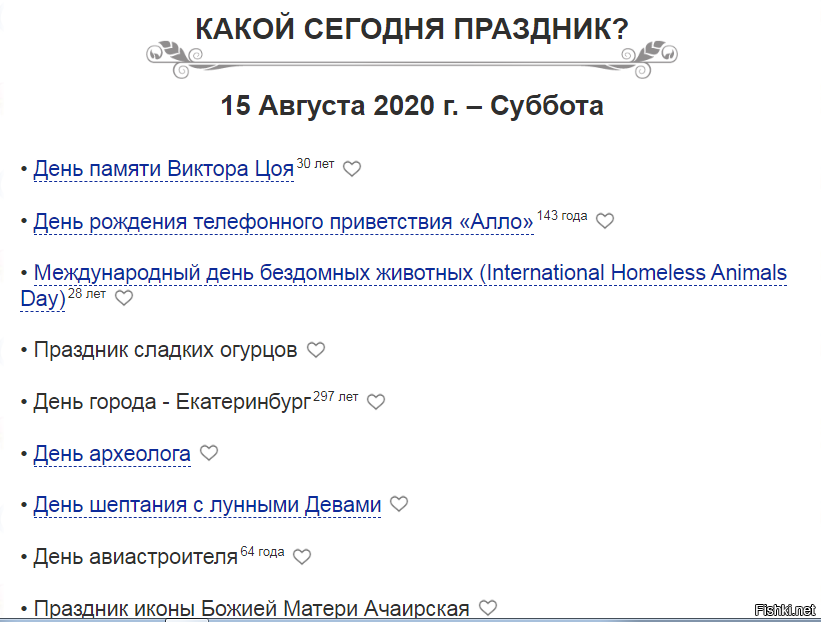The height and width of the screenshot is (622, 821).
Task: Click the heart icon next to День археолога
Action: click(208, 452)
